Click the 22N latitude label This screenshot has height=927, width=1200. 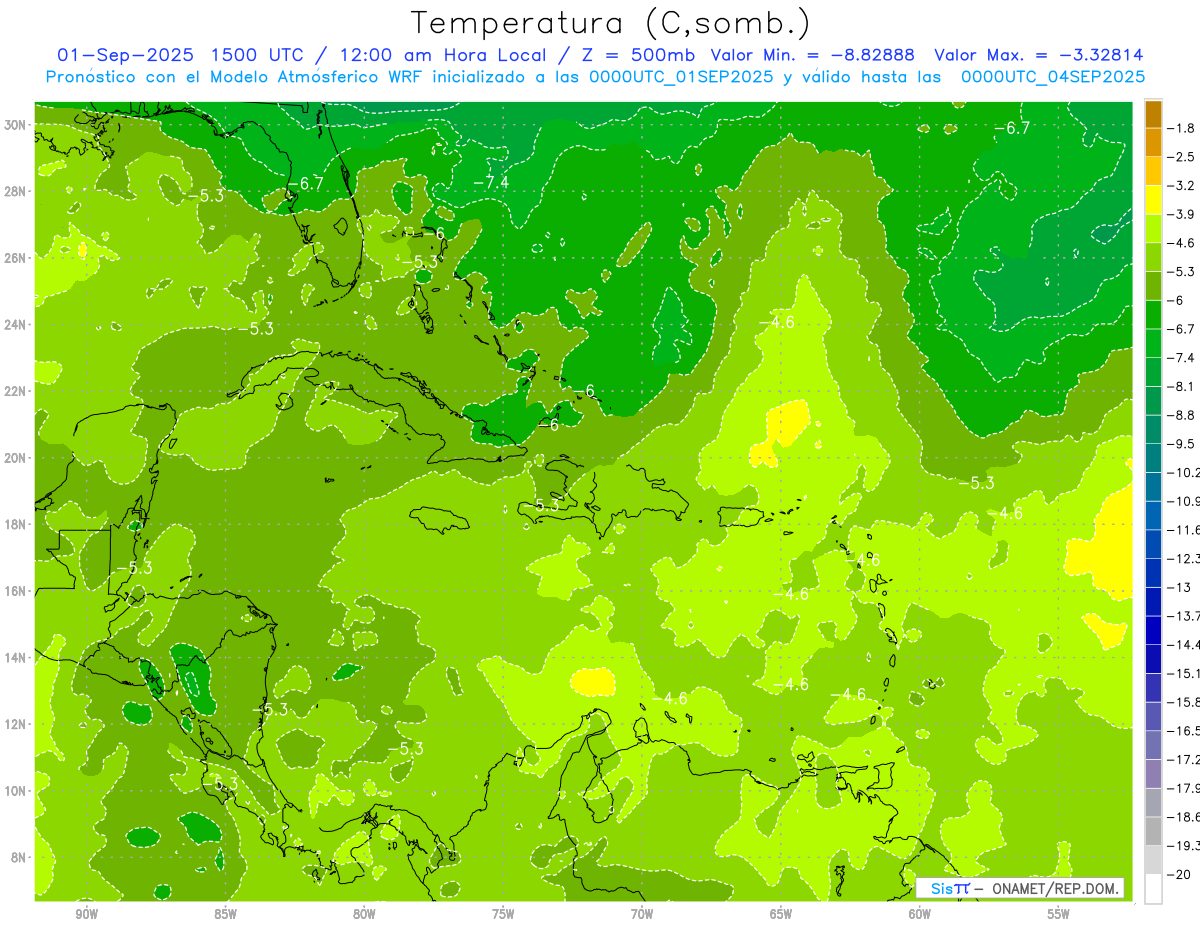[16, 390]
